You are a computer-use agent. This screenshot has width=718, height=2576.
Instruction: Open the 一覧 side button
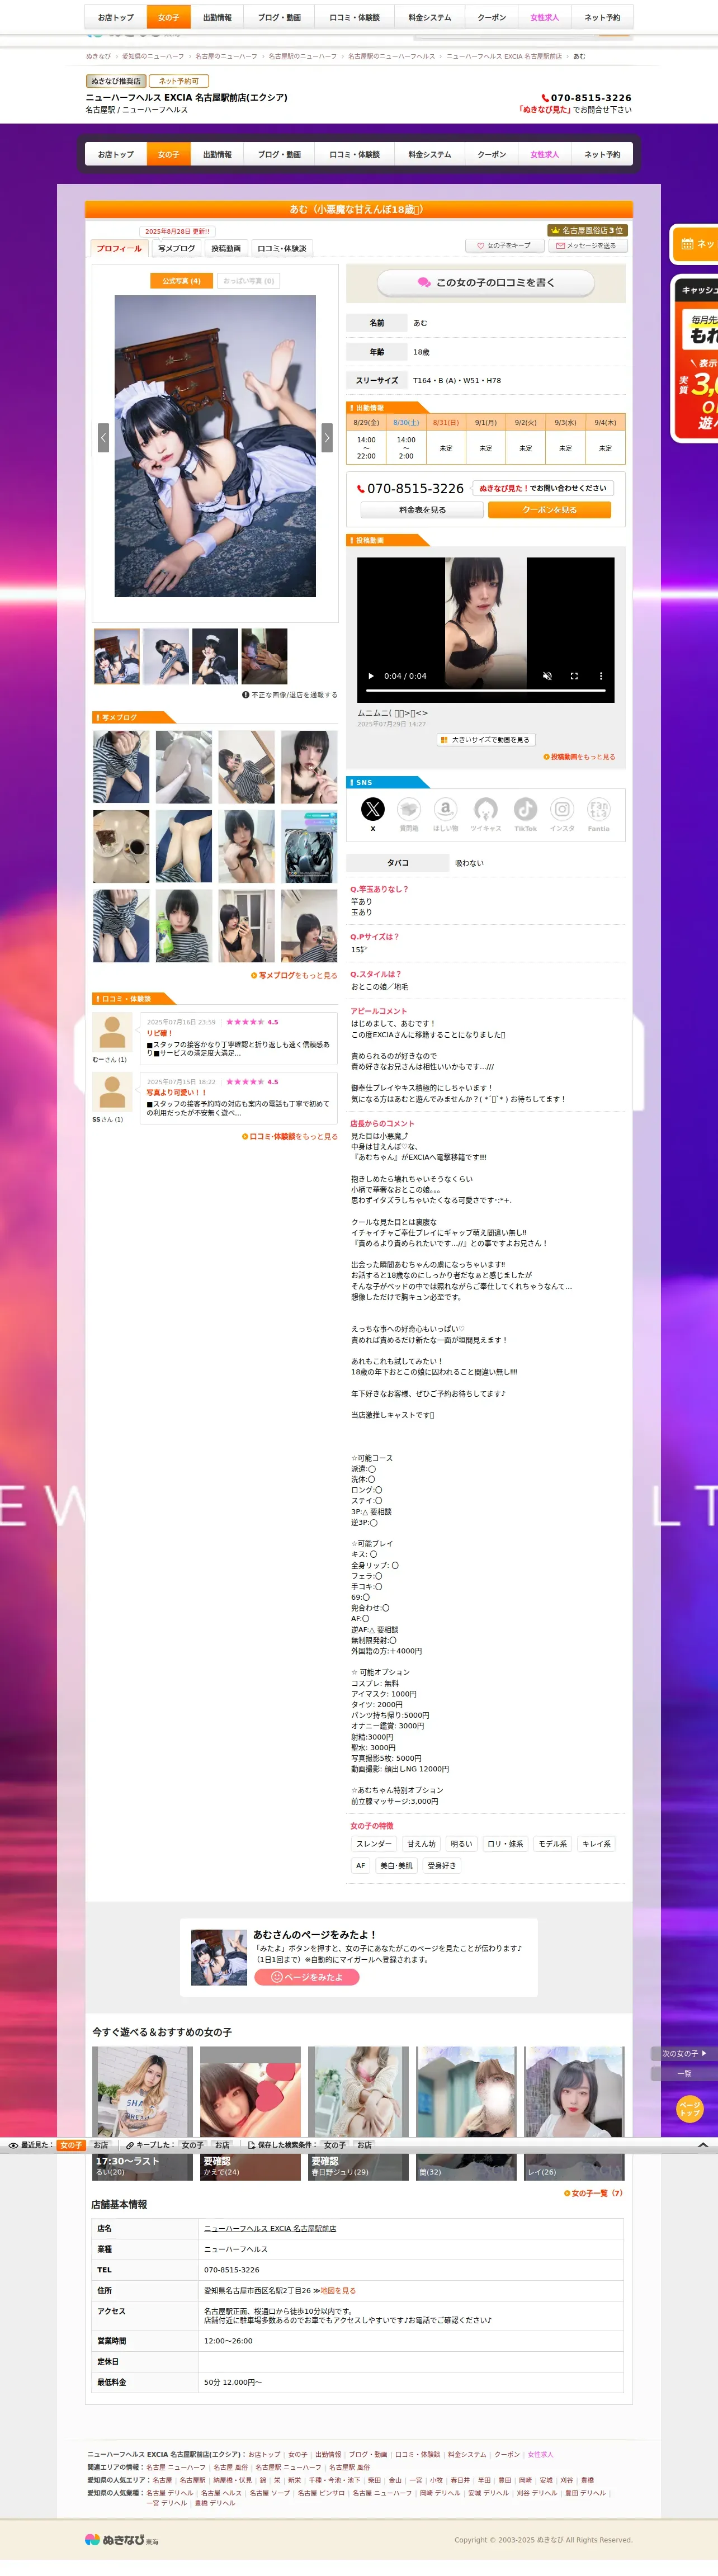point(684,2074)
